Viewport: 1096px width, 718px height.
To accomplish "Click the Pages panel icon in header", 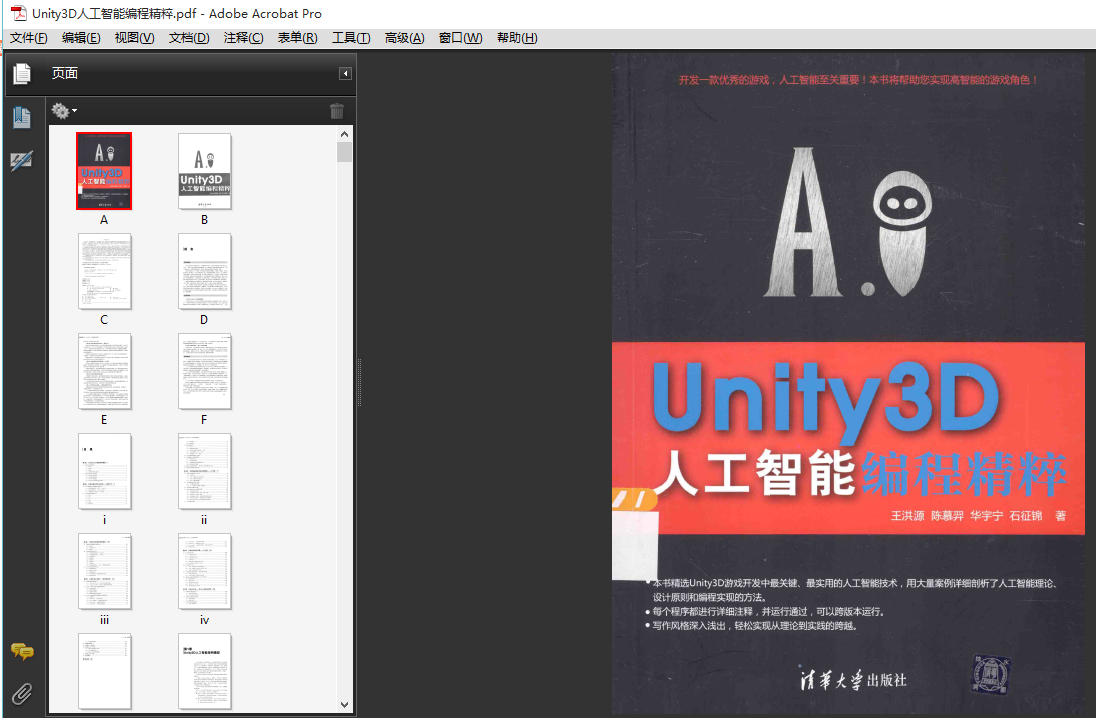I will (22, 73).
